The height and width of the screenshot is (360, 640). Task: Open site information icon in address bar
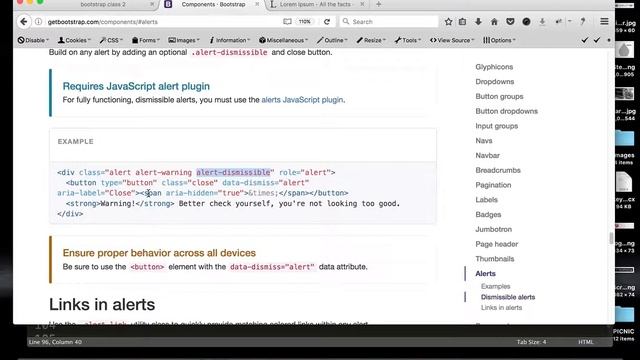[x=38, y=22]
